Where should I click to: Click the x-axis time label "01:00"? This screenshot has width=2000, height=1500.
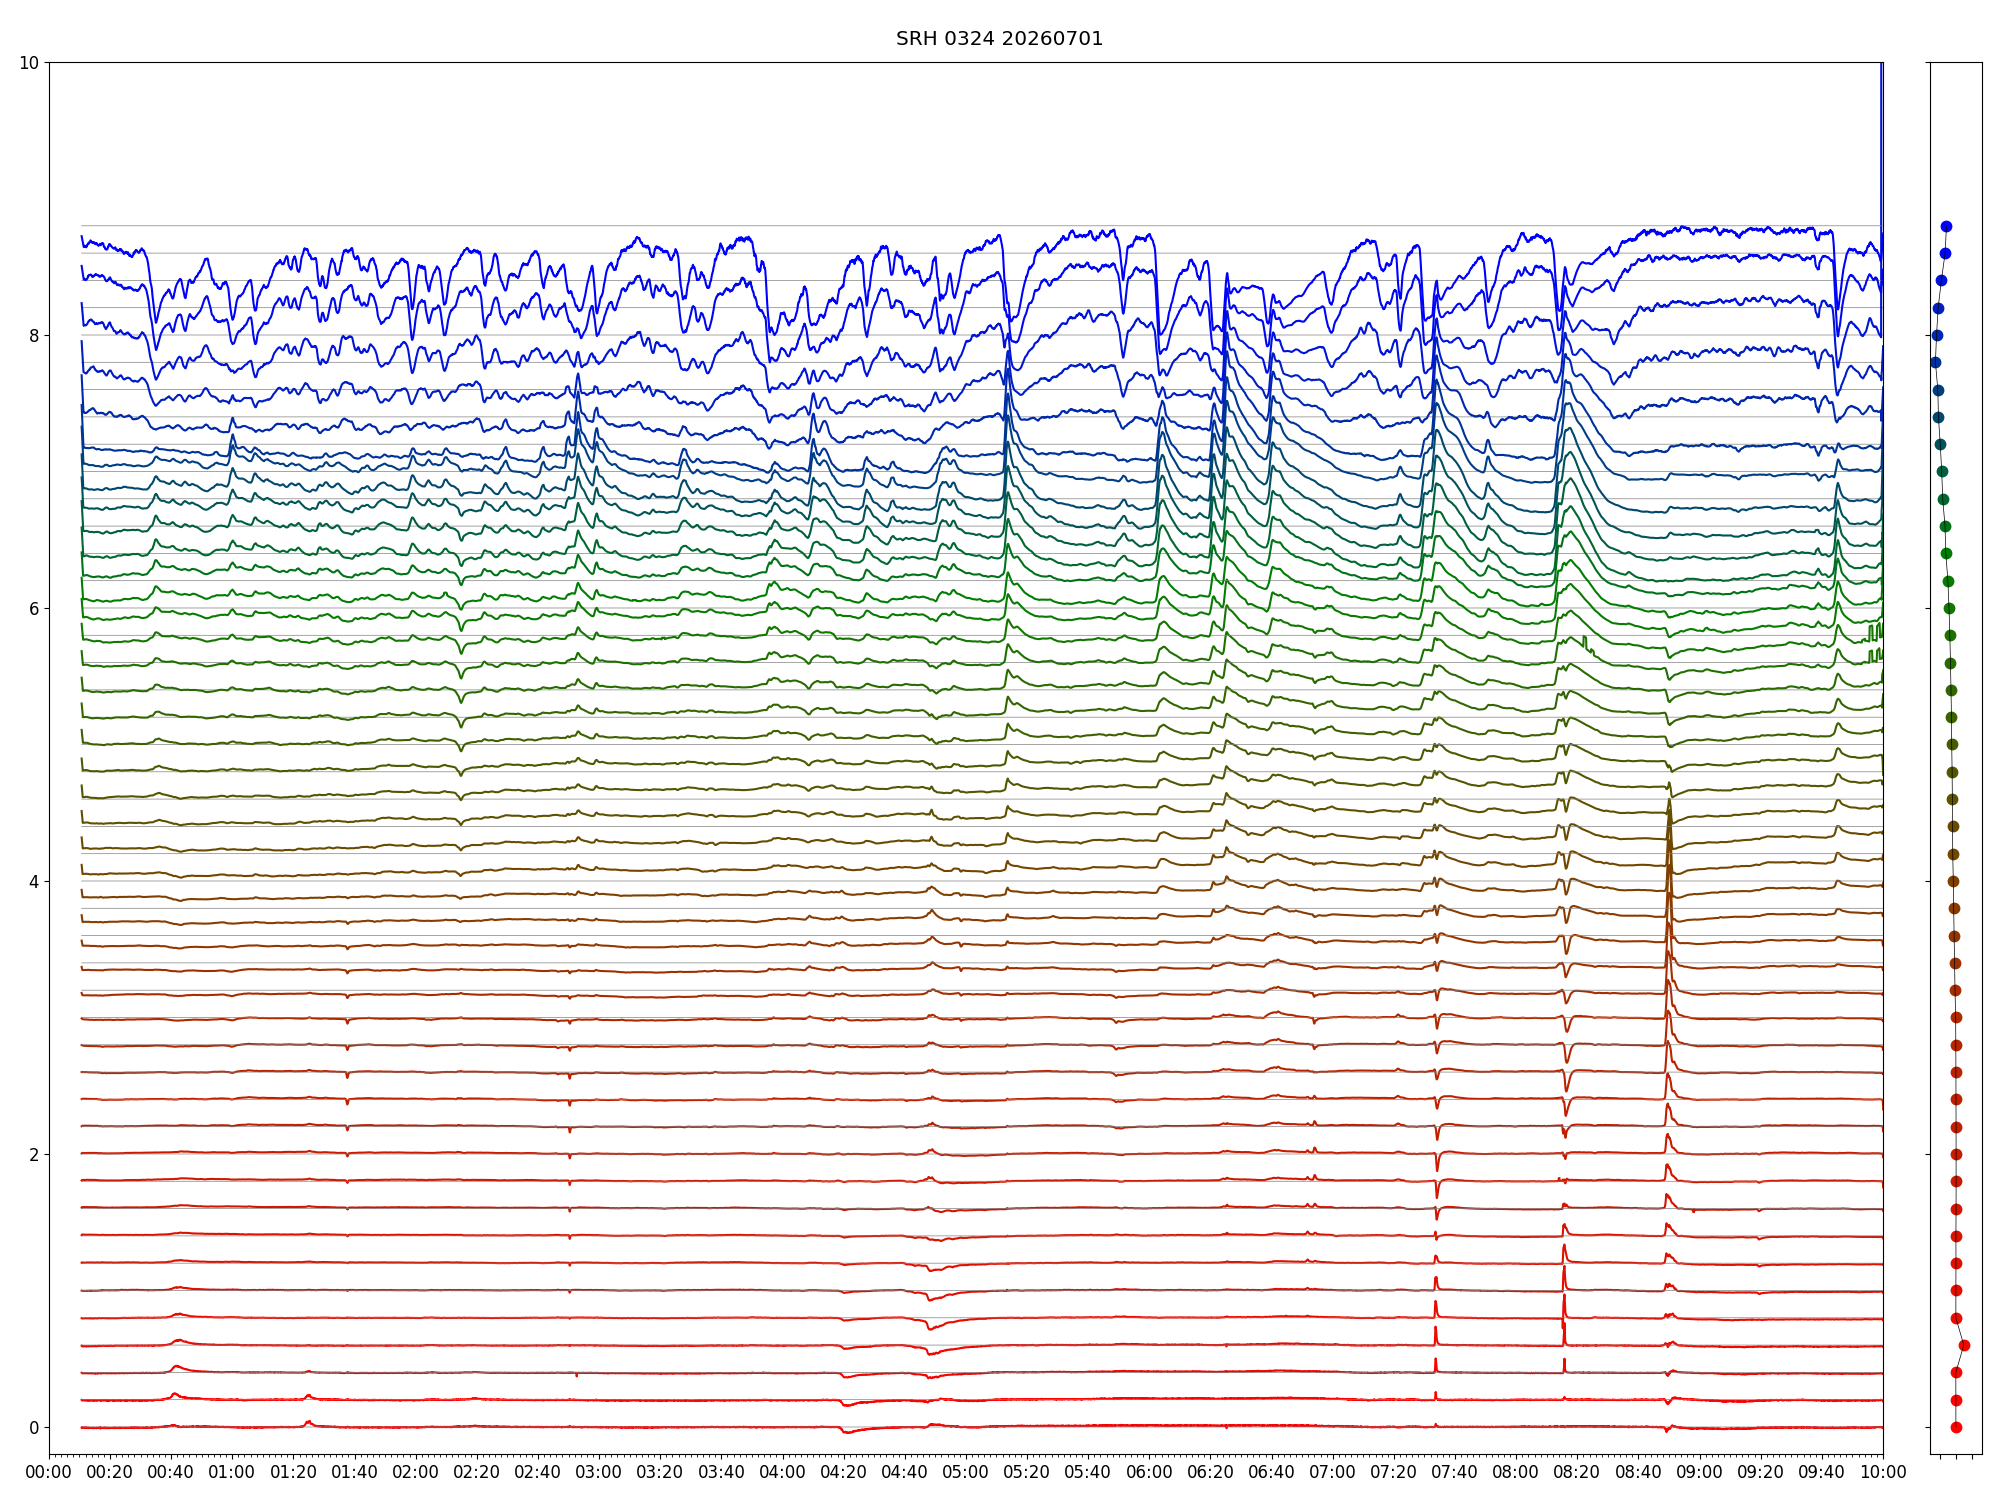(232, 1473)
